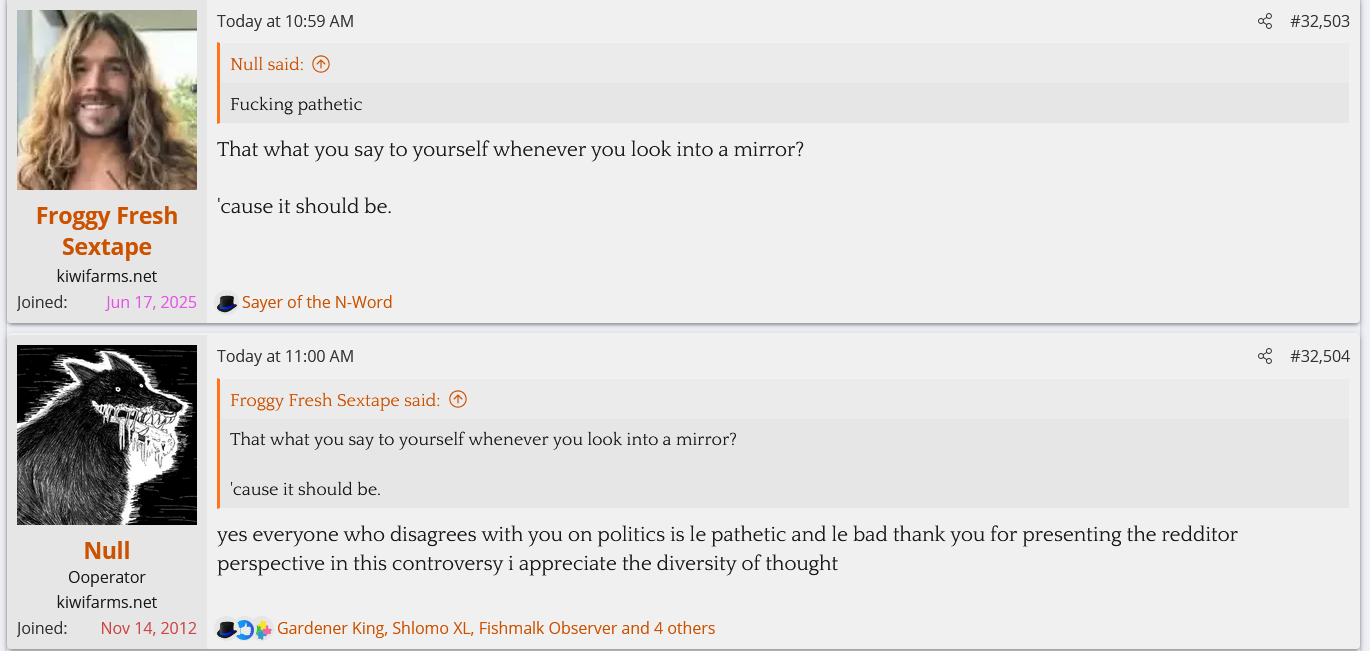Click "Today at 10:59 AM" timestamp

(x=285, y=21)
